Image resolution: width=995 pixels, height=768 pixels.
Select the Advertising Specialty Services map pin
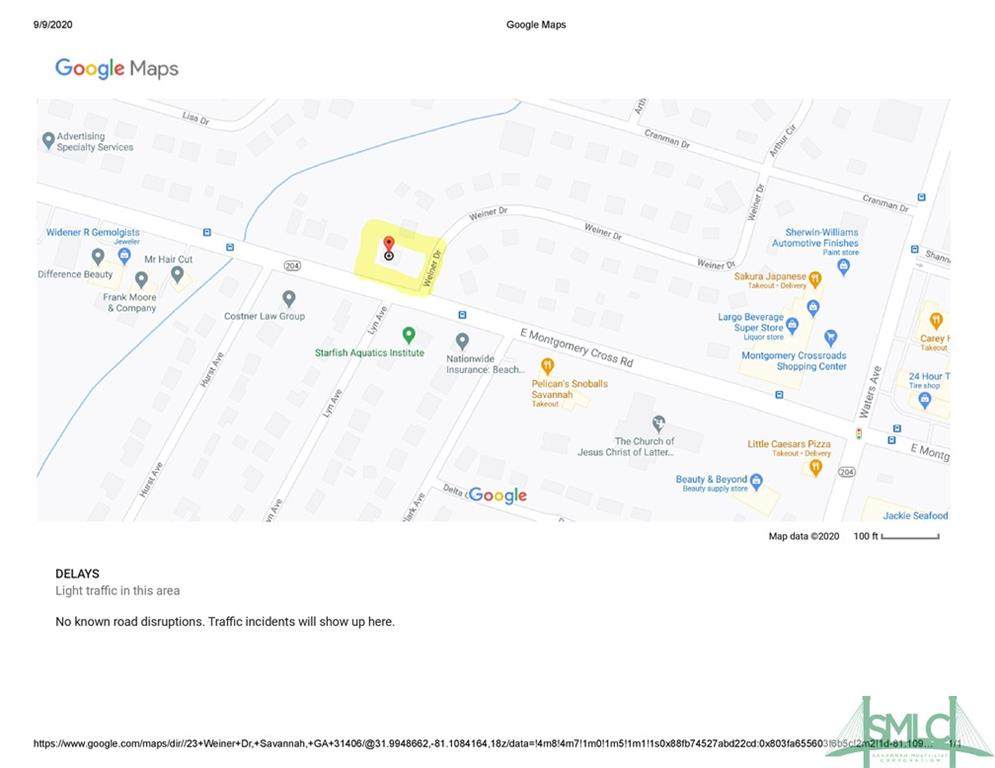click(x=48, y=140)
